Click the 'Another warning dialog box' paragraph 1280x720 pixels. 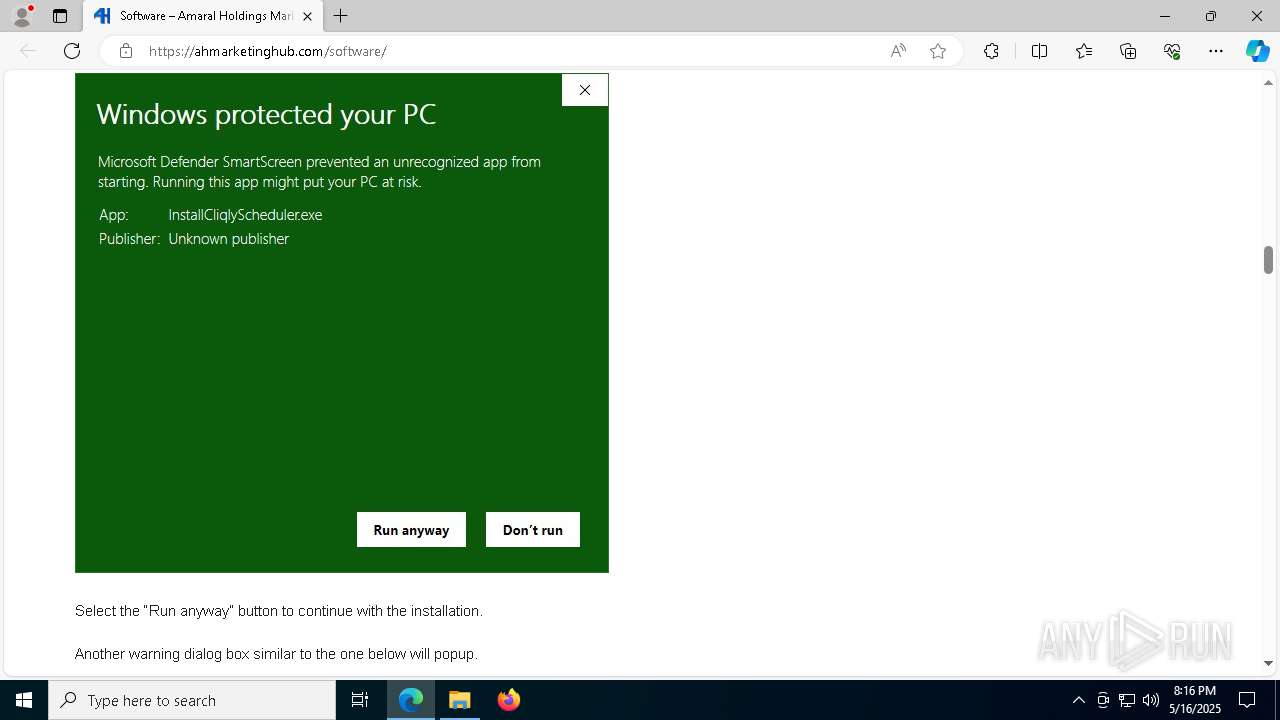point(276,654)
